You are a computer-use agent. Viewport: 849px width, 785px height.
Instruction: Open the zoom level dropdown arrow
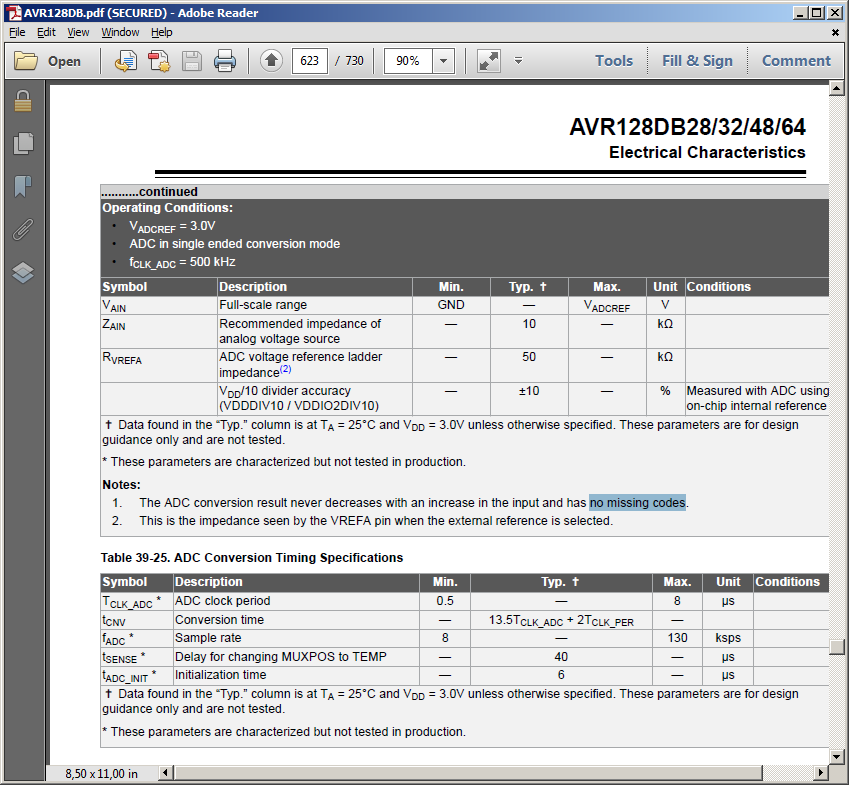(x=443, y=61)
